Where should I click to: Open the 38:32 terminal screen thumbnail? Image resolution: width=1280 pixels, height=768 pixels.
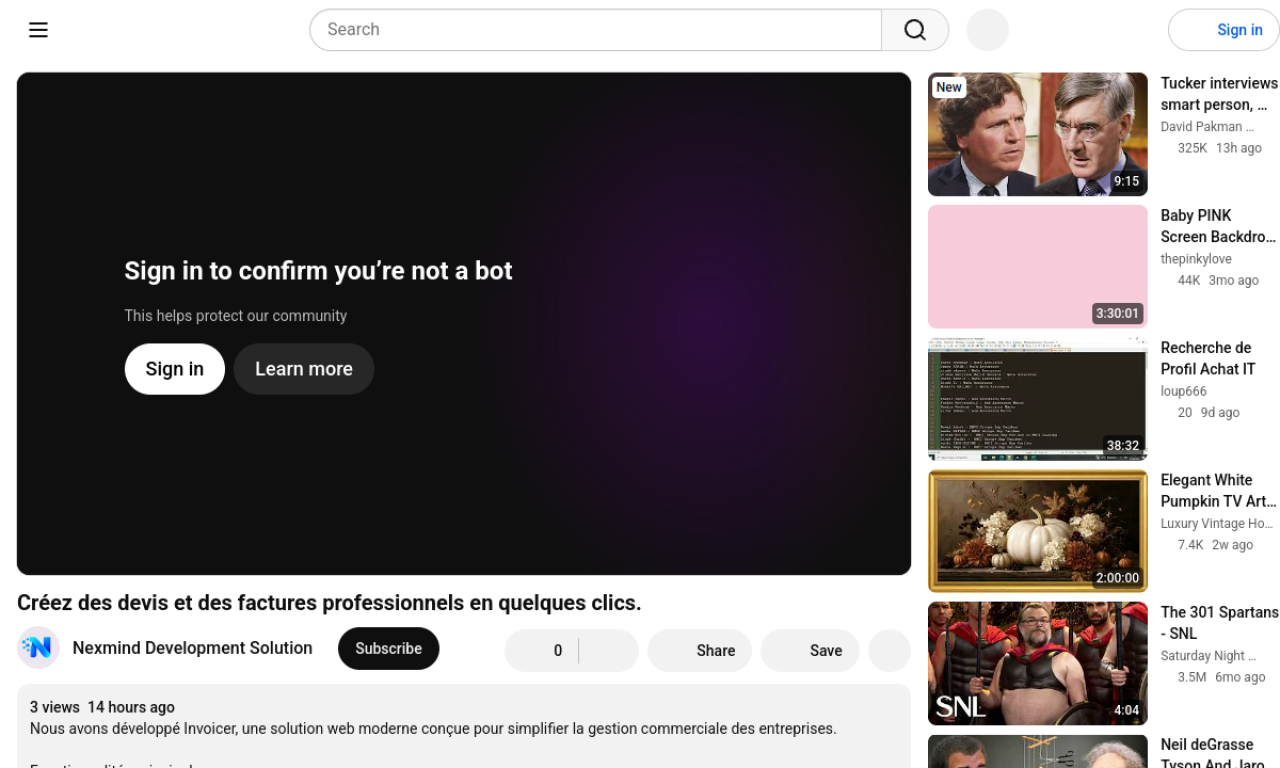pyautogui.click(x=1038, y=399)
